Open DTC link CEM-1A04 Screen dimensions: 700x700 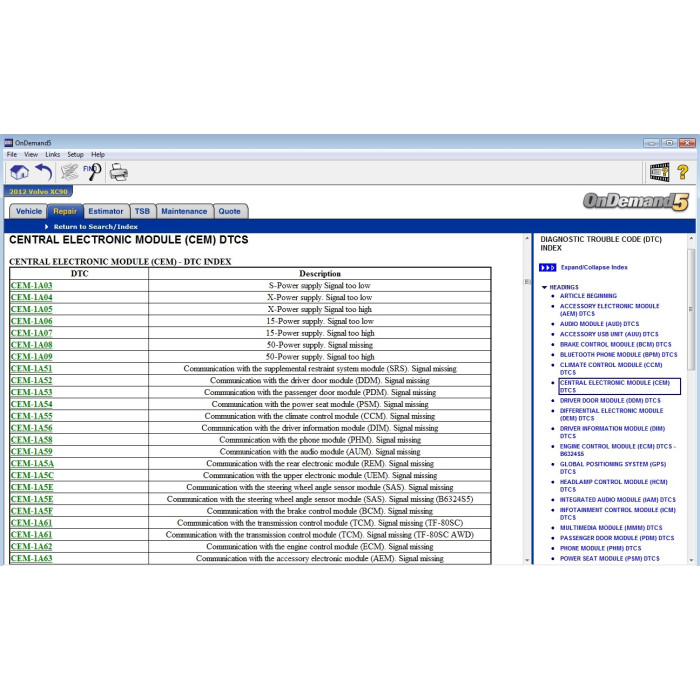click(31, 297)
